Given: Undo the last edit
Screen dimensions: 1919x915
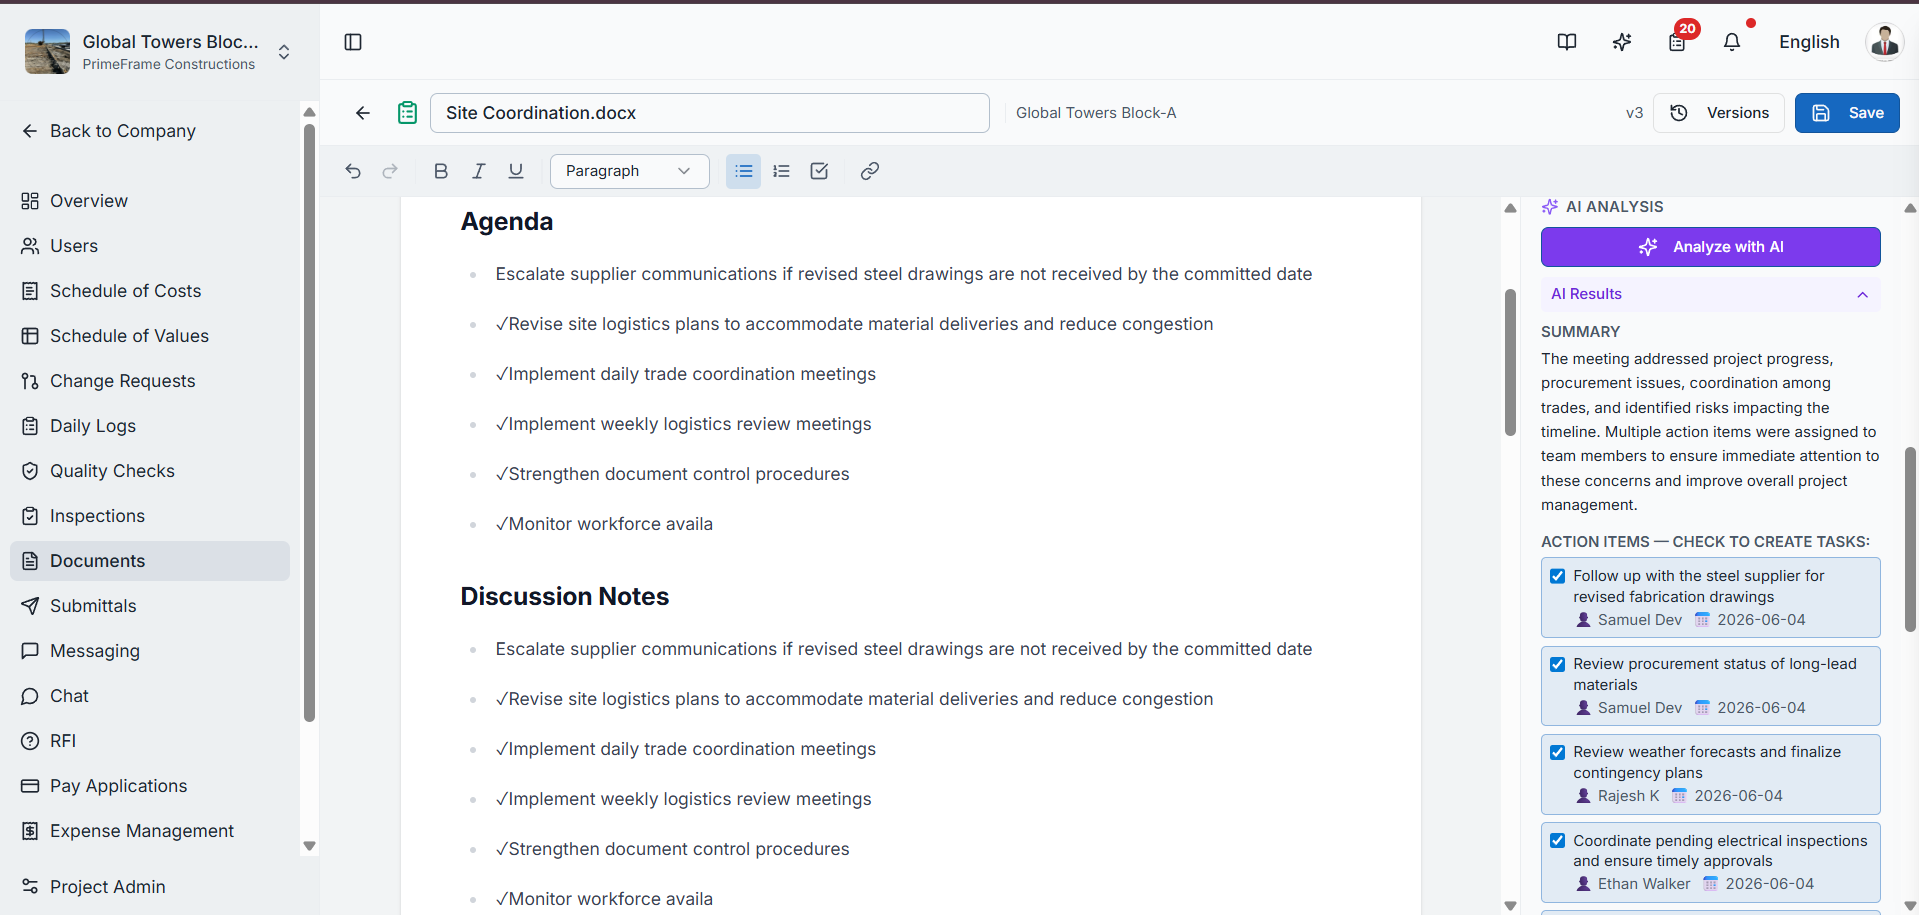Looking at the screenshot, I should (353, 171).
